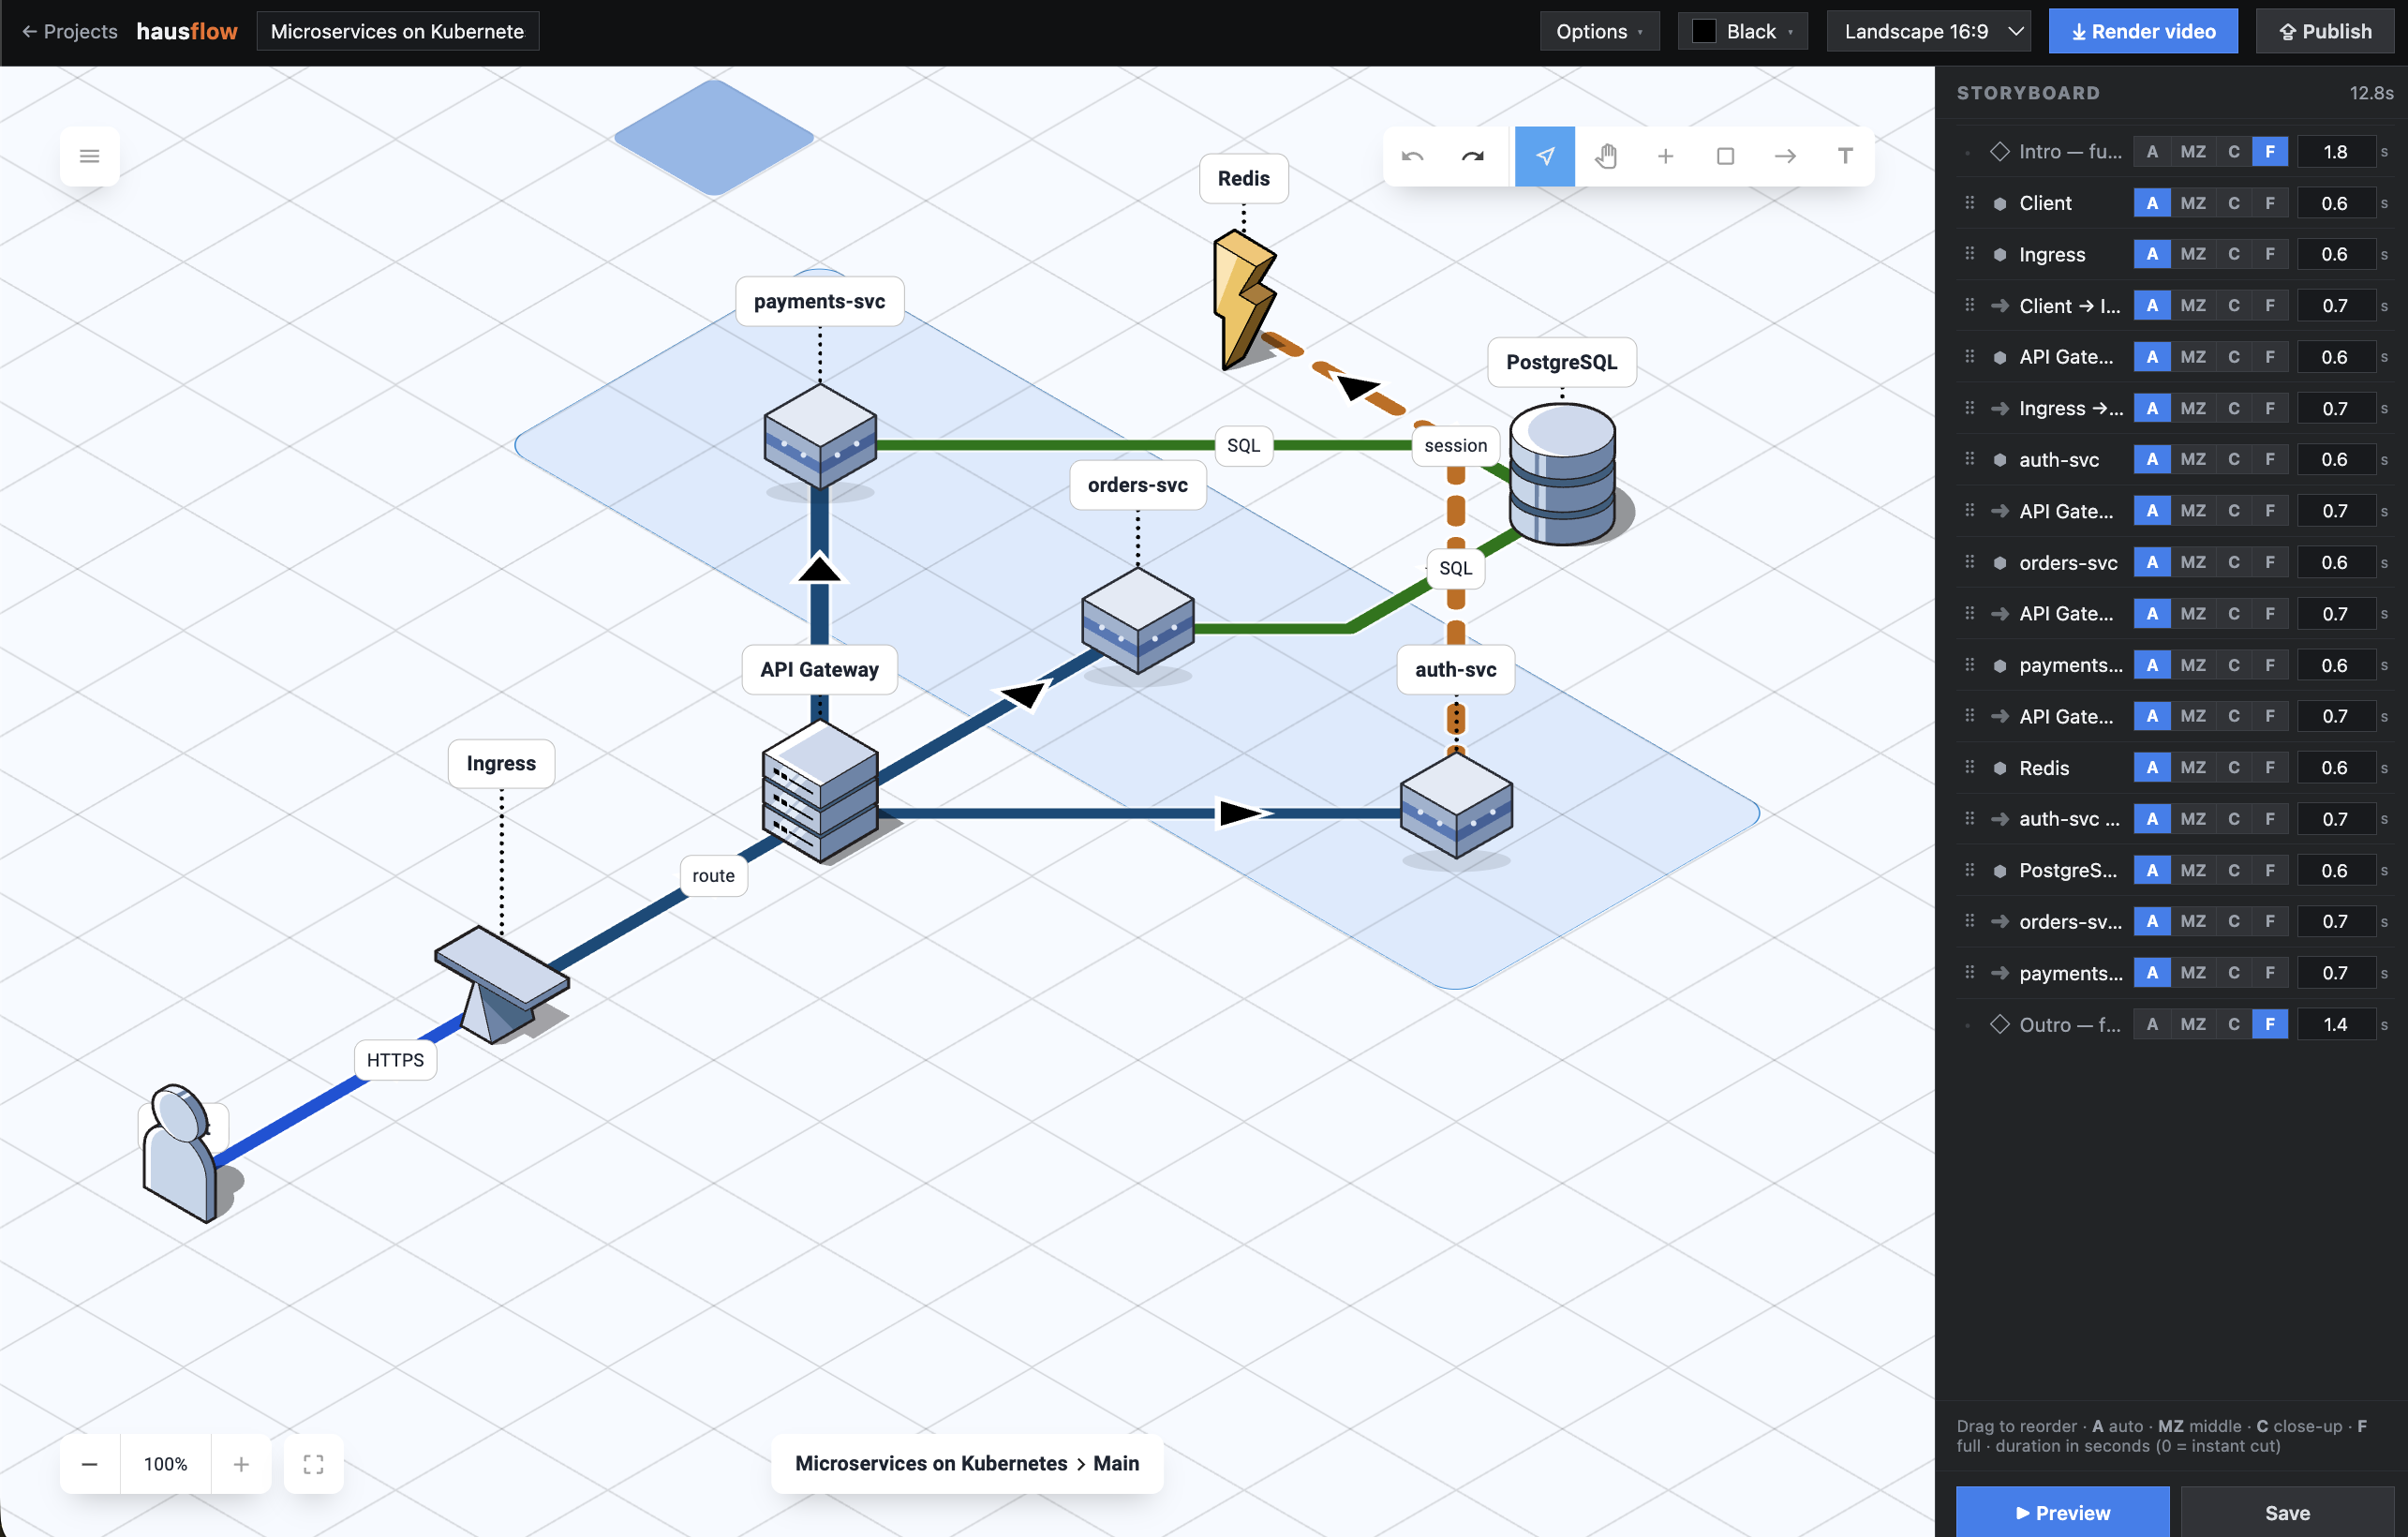Toggle F on the Intro row
Image resolution: width=2408 pixels, height=1537 pixels.
tap(2270, 152)
